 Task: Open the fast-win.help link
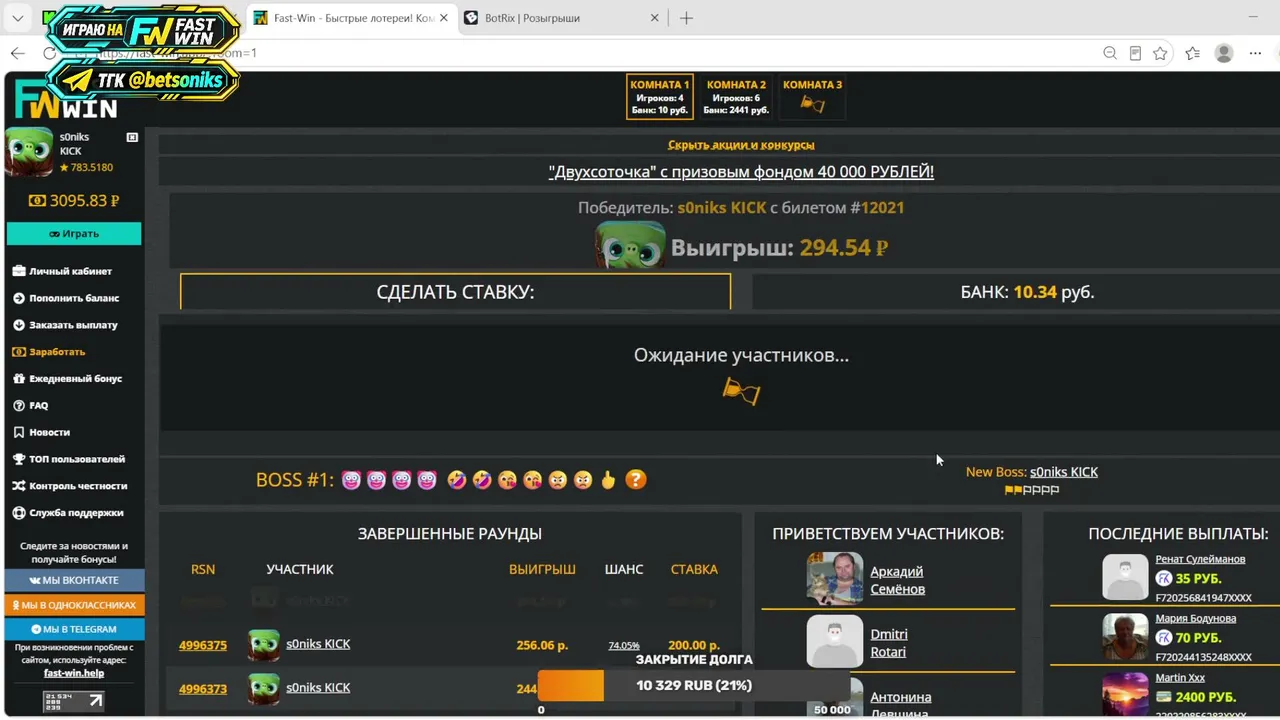click(74, 673)
